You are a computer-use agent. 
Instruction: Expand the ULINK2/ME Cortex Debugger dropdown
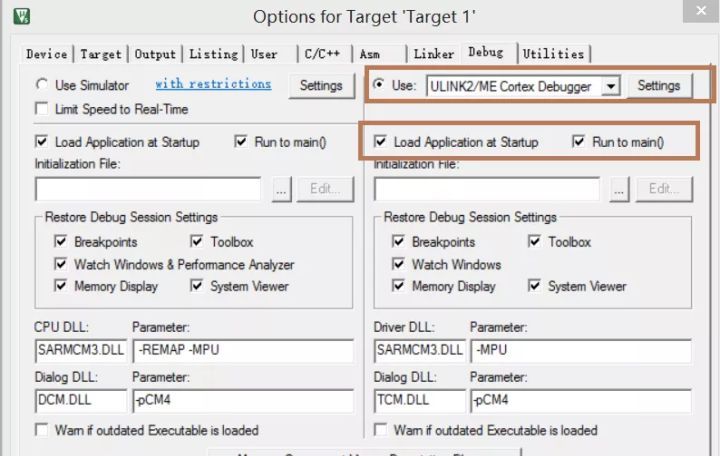(612, 87)
